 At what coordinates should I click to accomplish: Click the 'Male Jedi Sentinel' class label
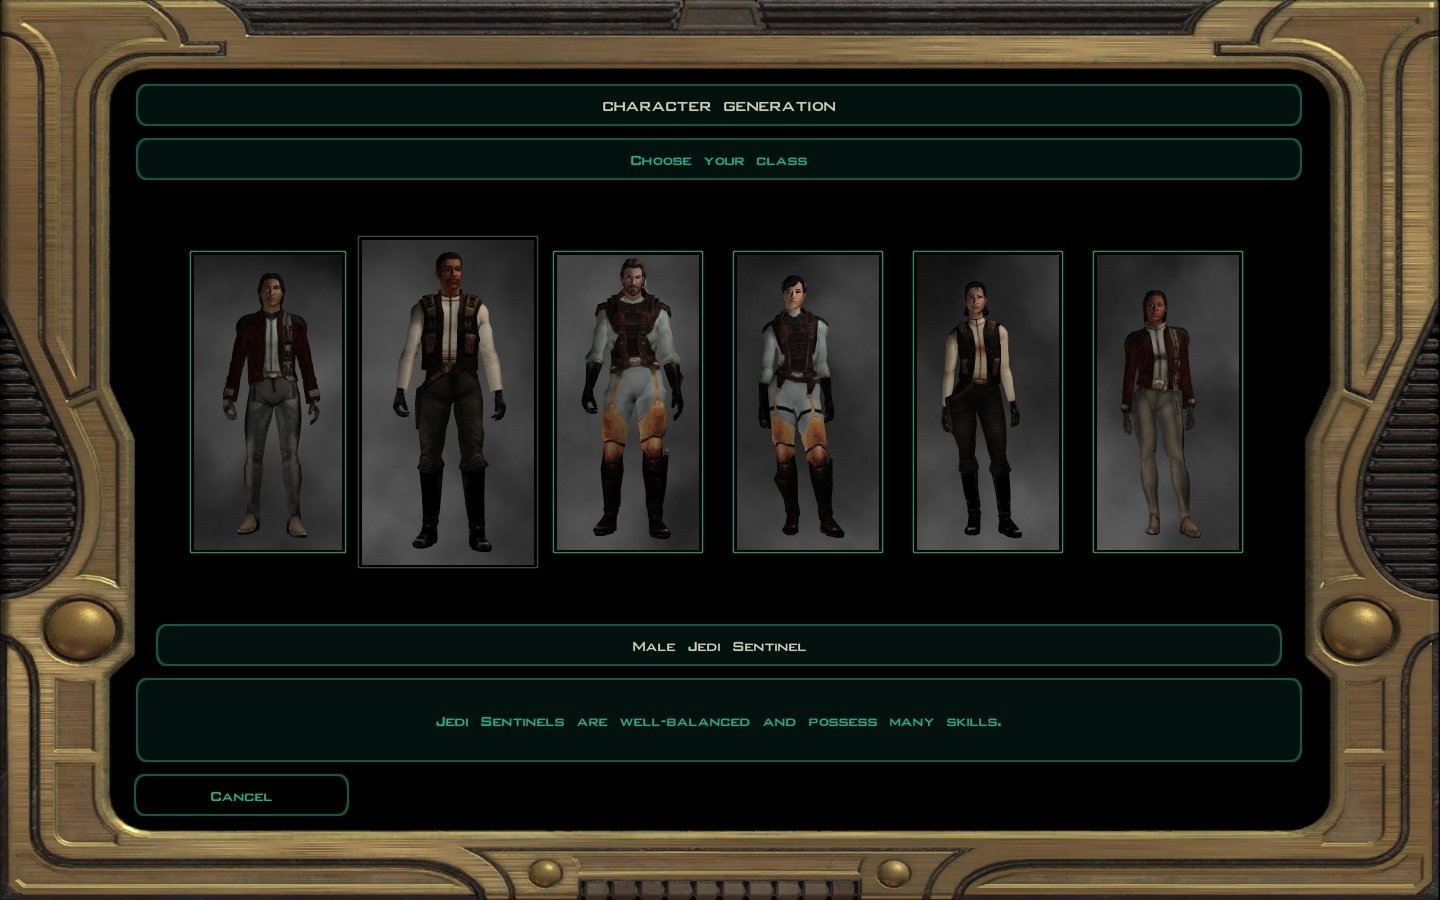(x=719, y=646)
